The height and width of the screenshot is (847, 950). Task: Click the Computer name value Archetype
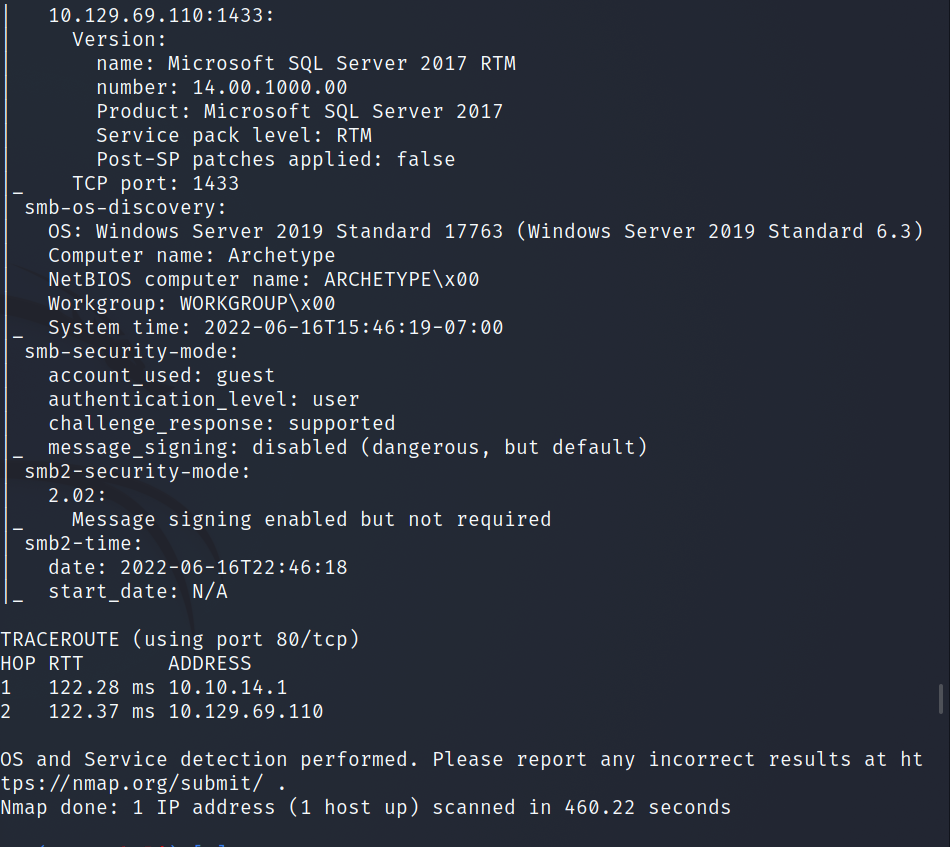tap(281, 255)
